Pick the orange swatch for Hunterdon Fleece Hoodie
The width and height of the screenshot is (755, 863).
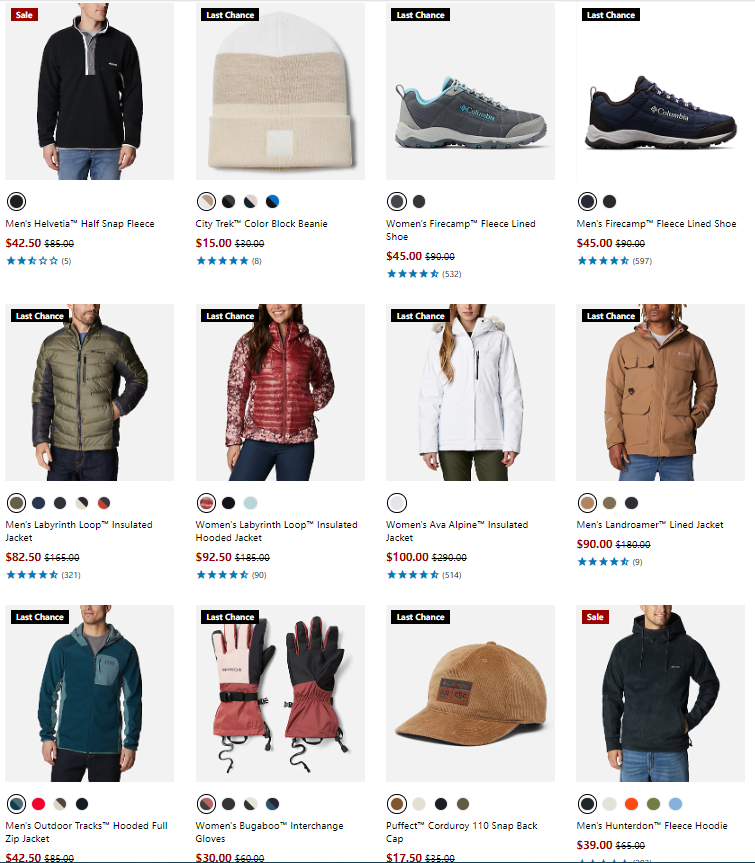[x=631, y=804]
